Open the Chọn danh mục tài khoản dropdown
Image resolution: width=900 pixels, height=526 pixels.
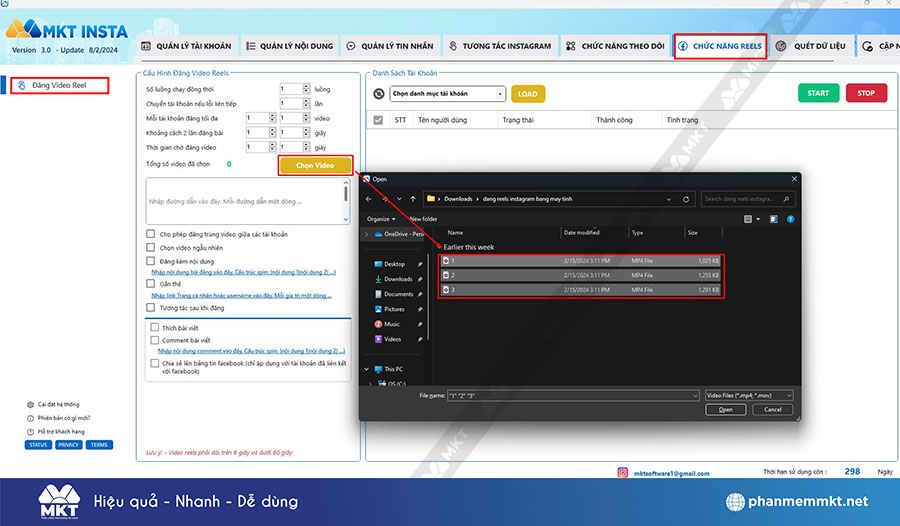coord(448,94)
